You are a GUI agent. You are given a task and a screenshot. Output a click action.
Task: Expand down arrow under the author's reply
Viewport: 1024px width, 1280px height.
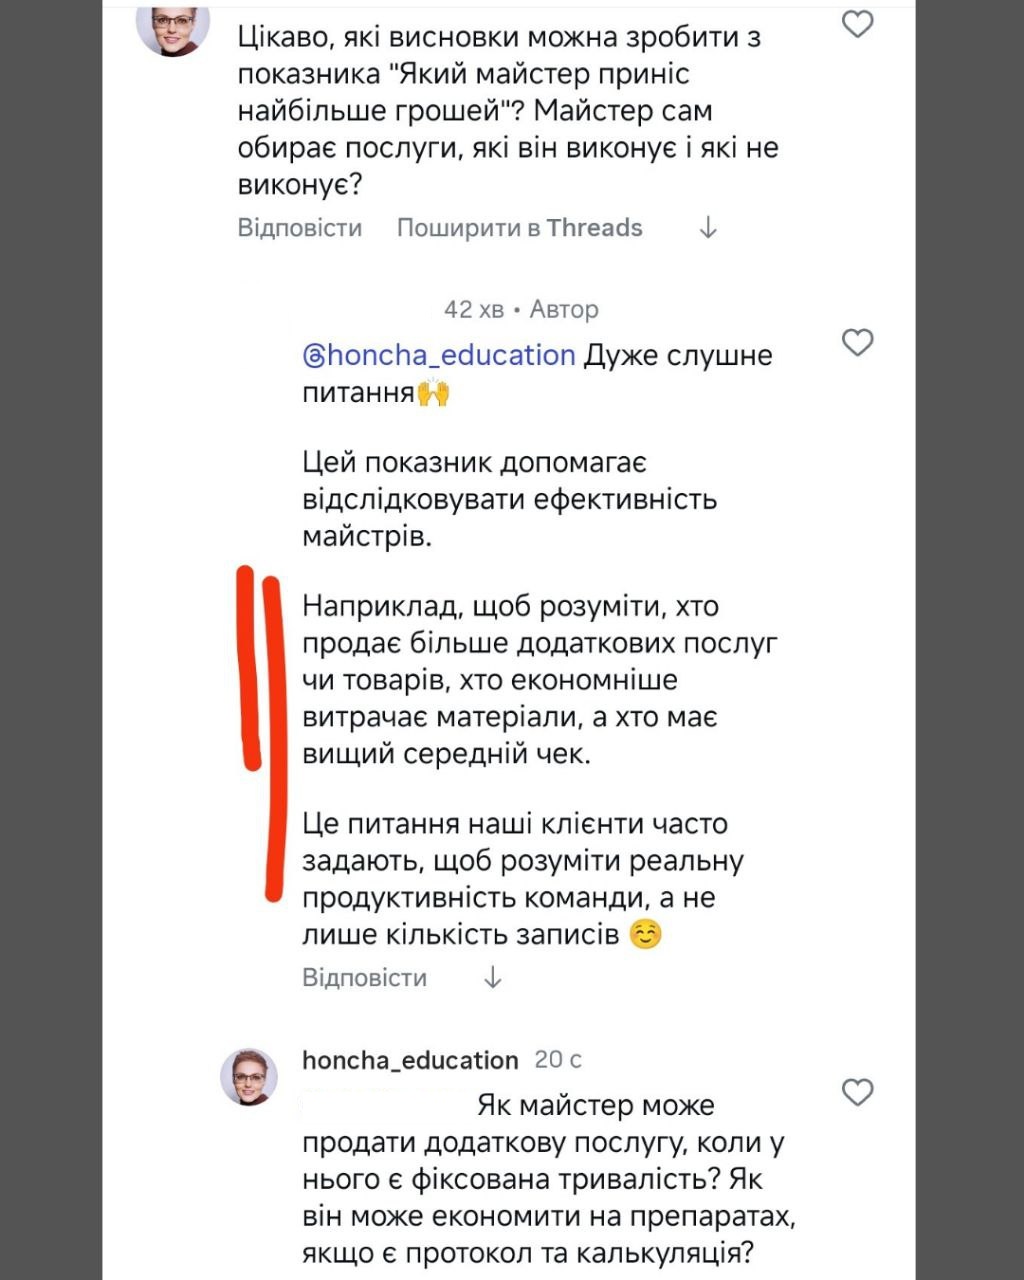coord(492,977)
